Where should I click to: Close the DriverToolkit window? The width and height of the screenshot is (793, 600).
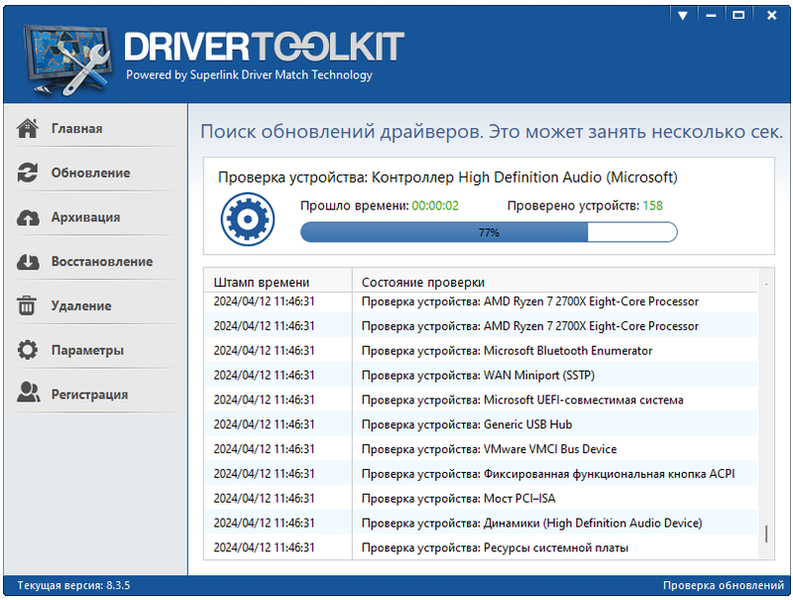tap(771, 16)
